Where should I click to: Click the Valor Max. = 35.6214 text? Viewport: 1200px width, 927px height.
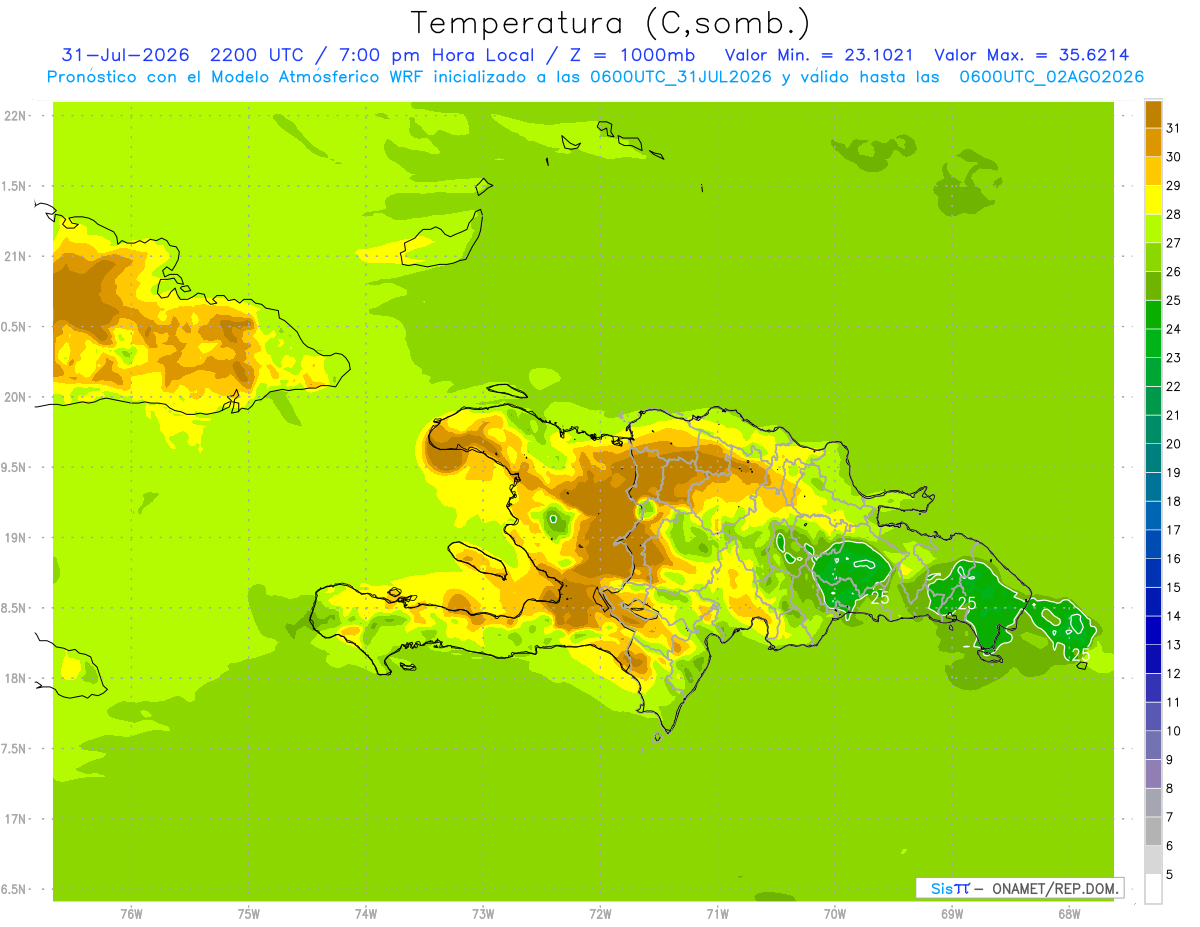click(x=1032, y=55)
